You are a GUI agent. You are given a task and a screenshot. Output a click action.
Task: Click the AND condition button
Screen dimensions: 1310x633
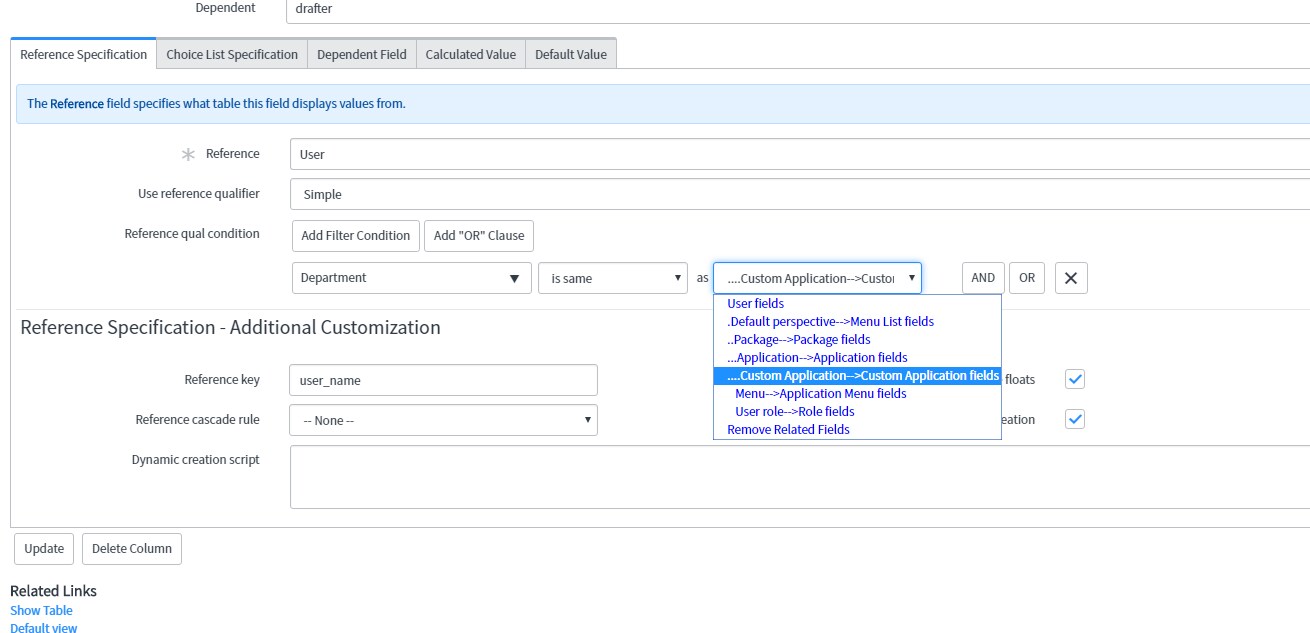point(983,278)
